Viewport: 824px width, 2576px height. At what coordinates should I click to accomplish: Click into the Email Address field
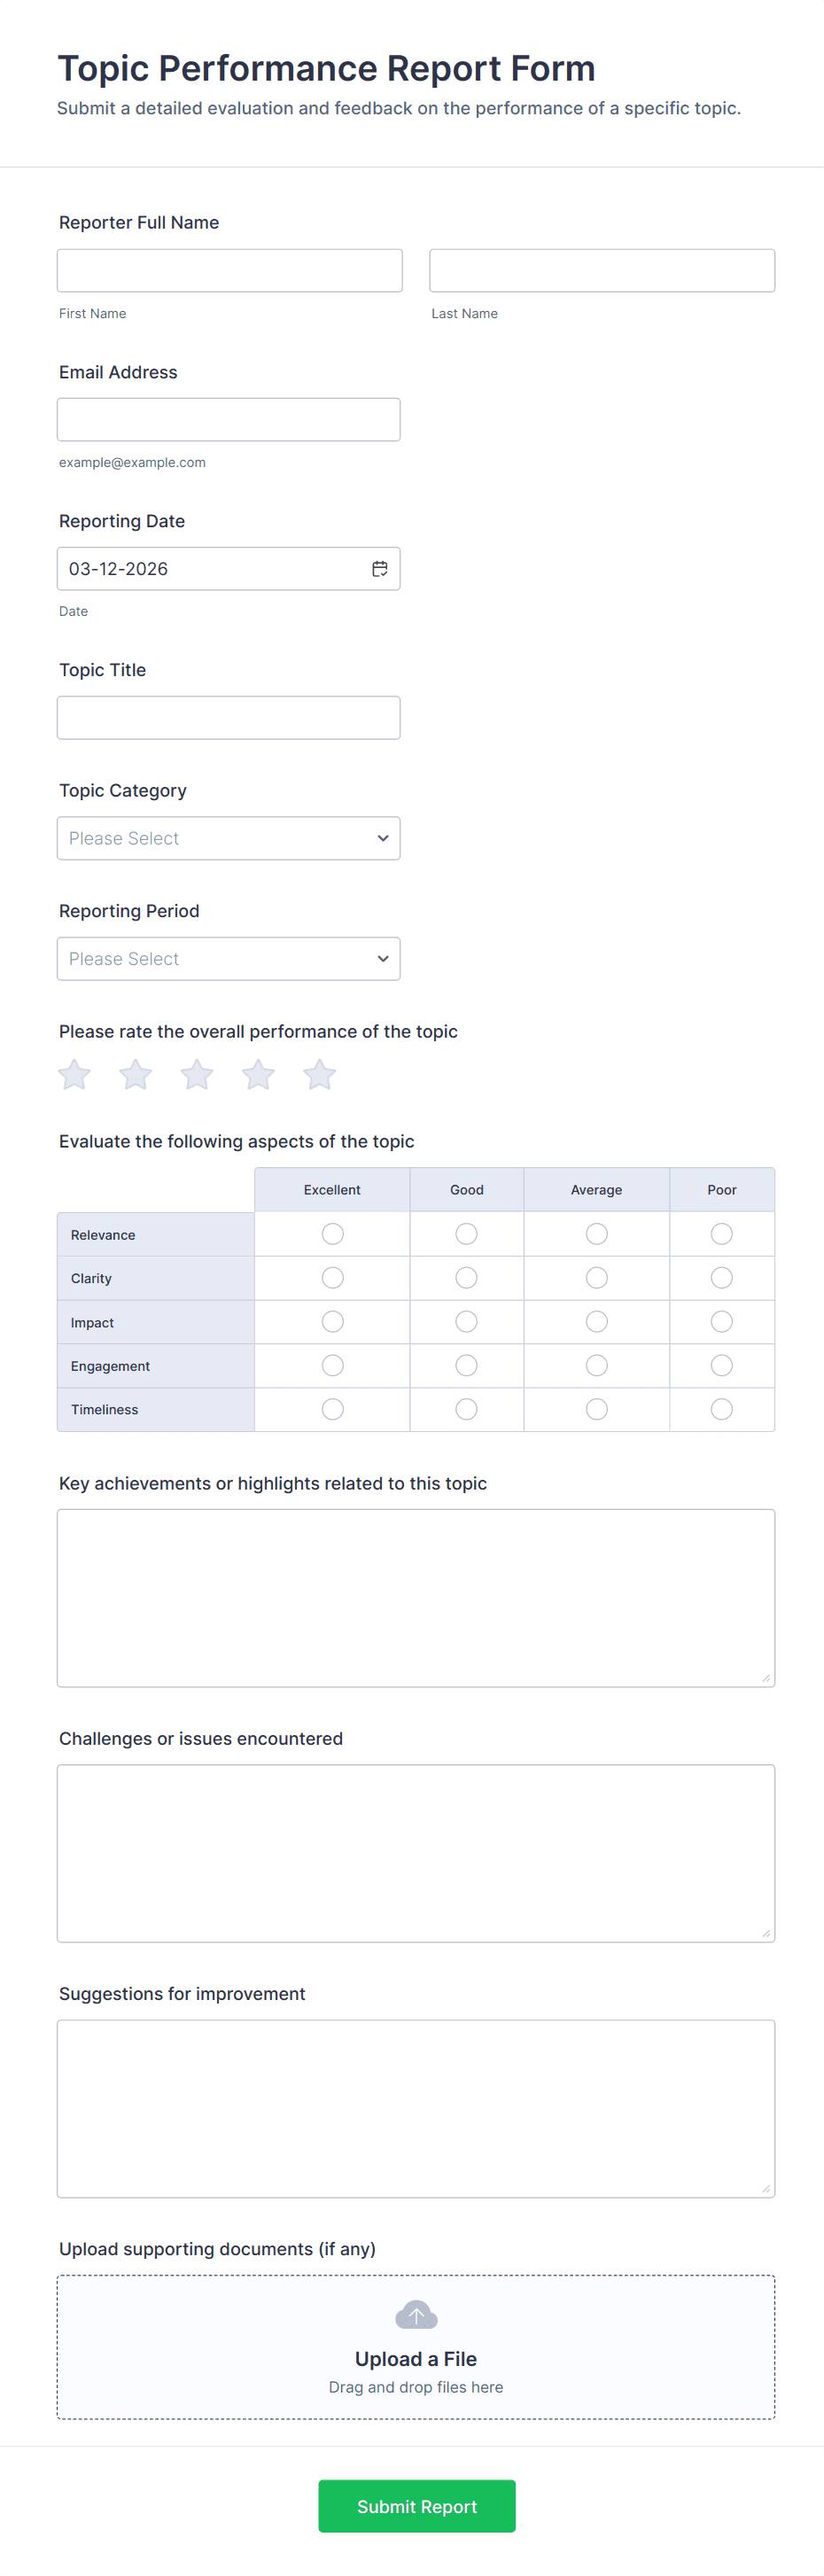[x=229, y=420]
